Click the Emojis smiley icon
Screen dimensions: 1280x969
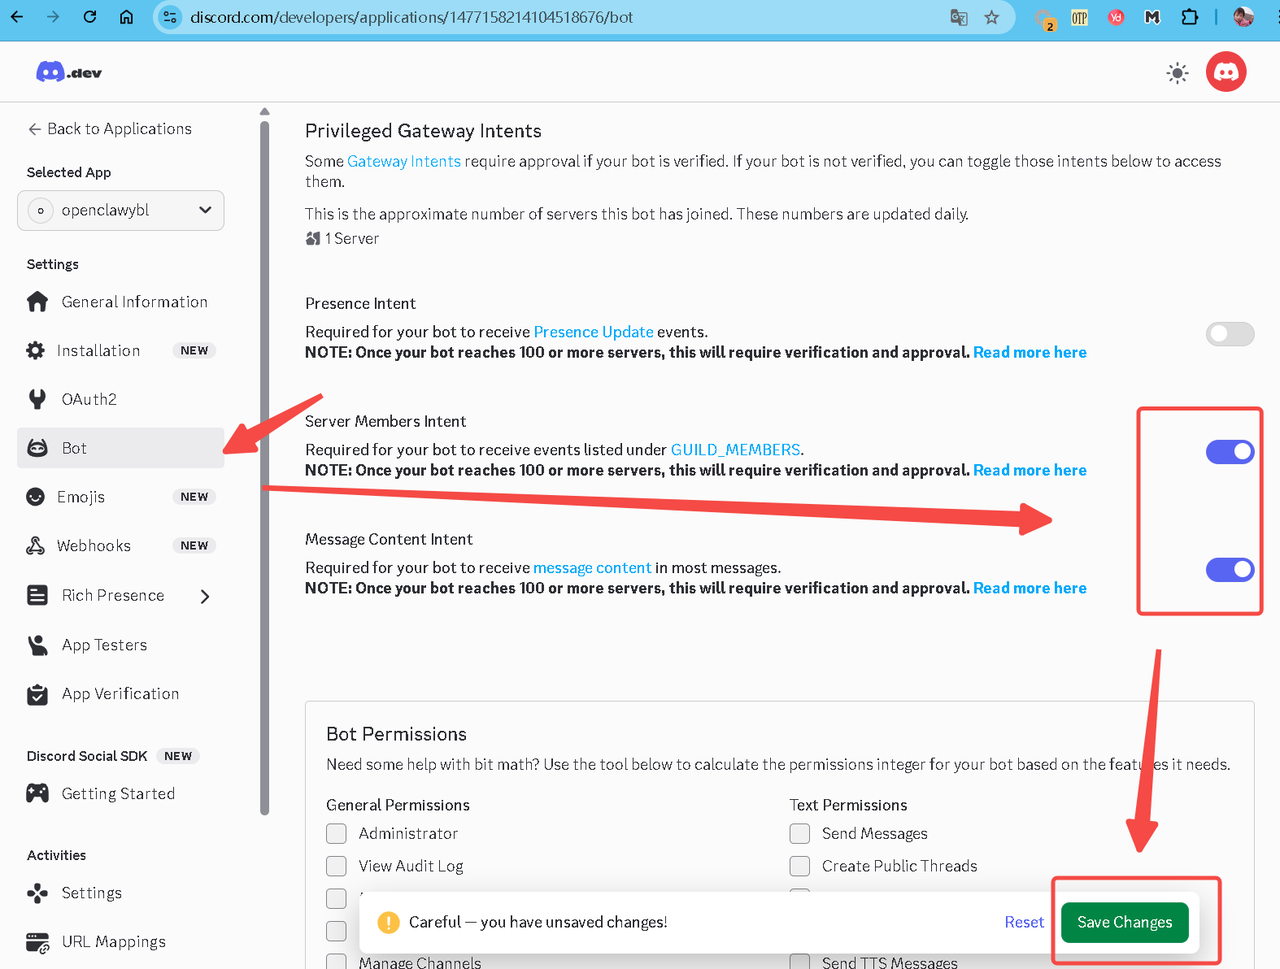pos(36,497)
